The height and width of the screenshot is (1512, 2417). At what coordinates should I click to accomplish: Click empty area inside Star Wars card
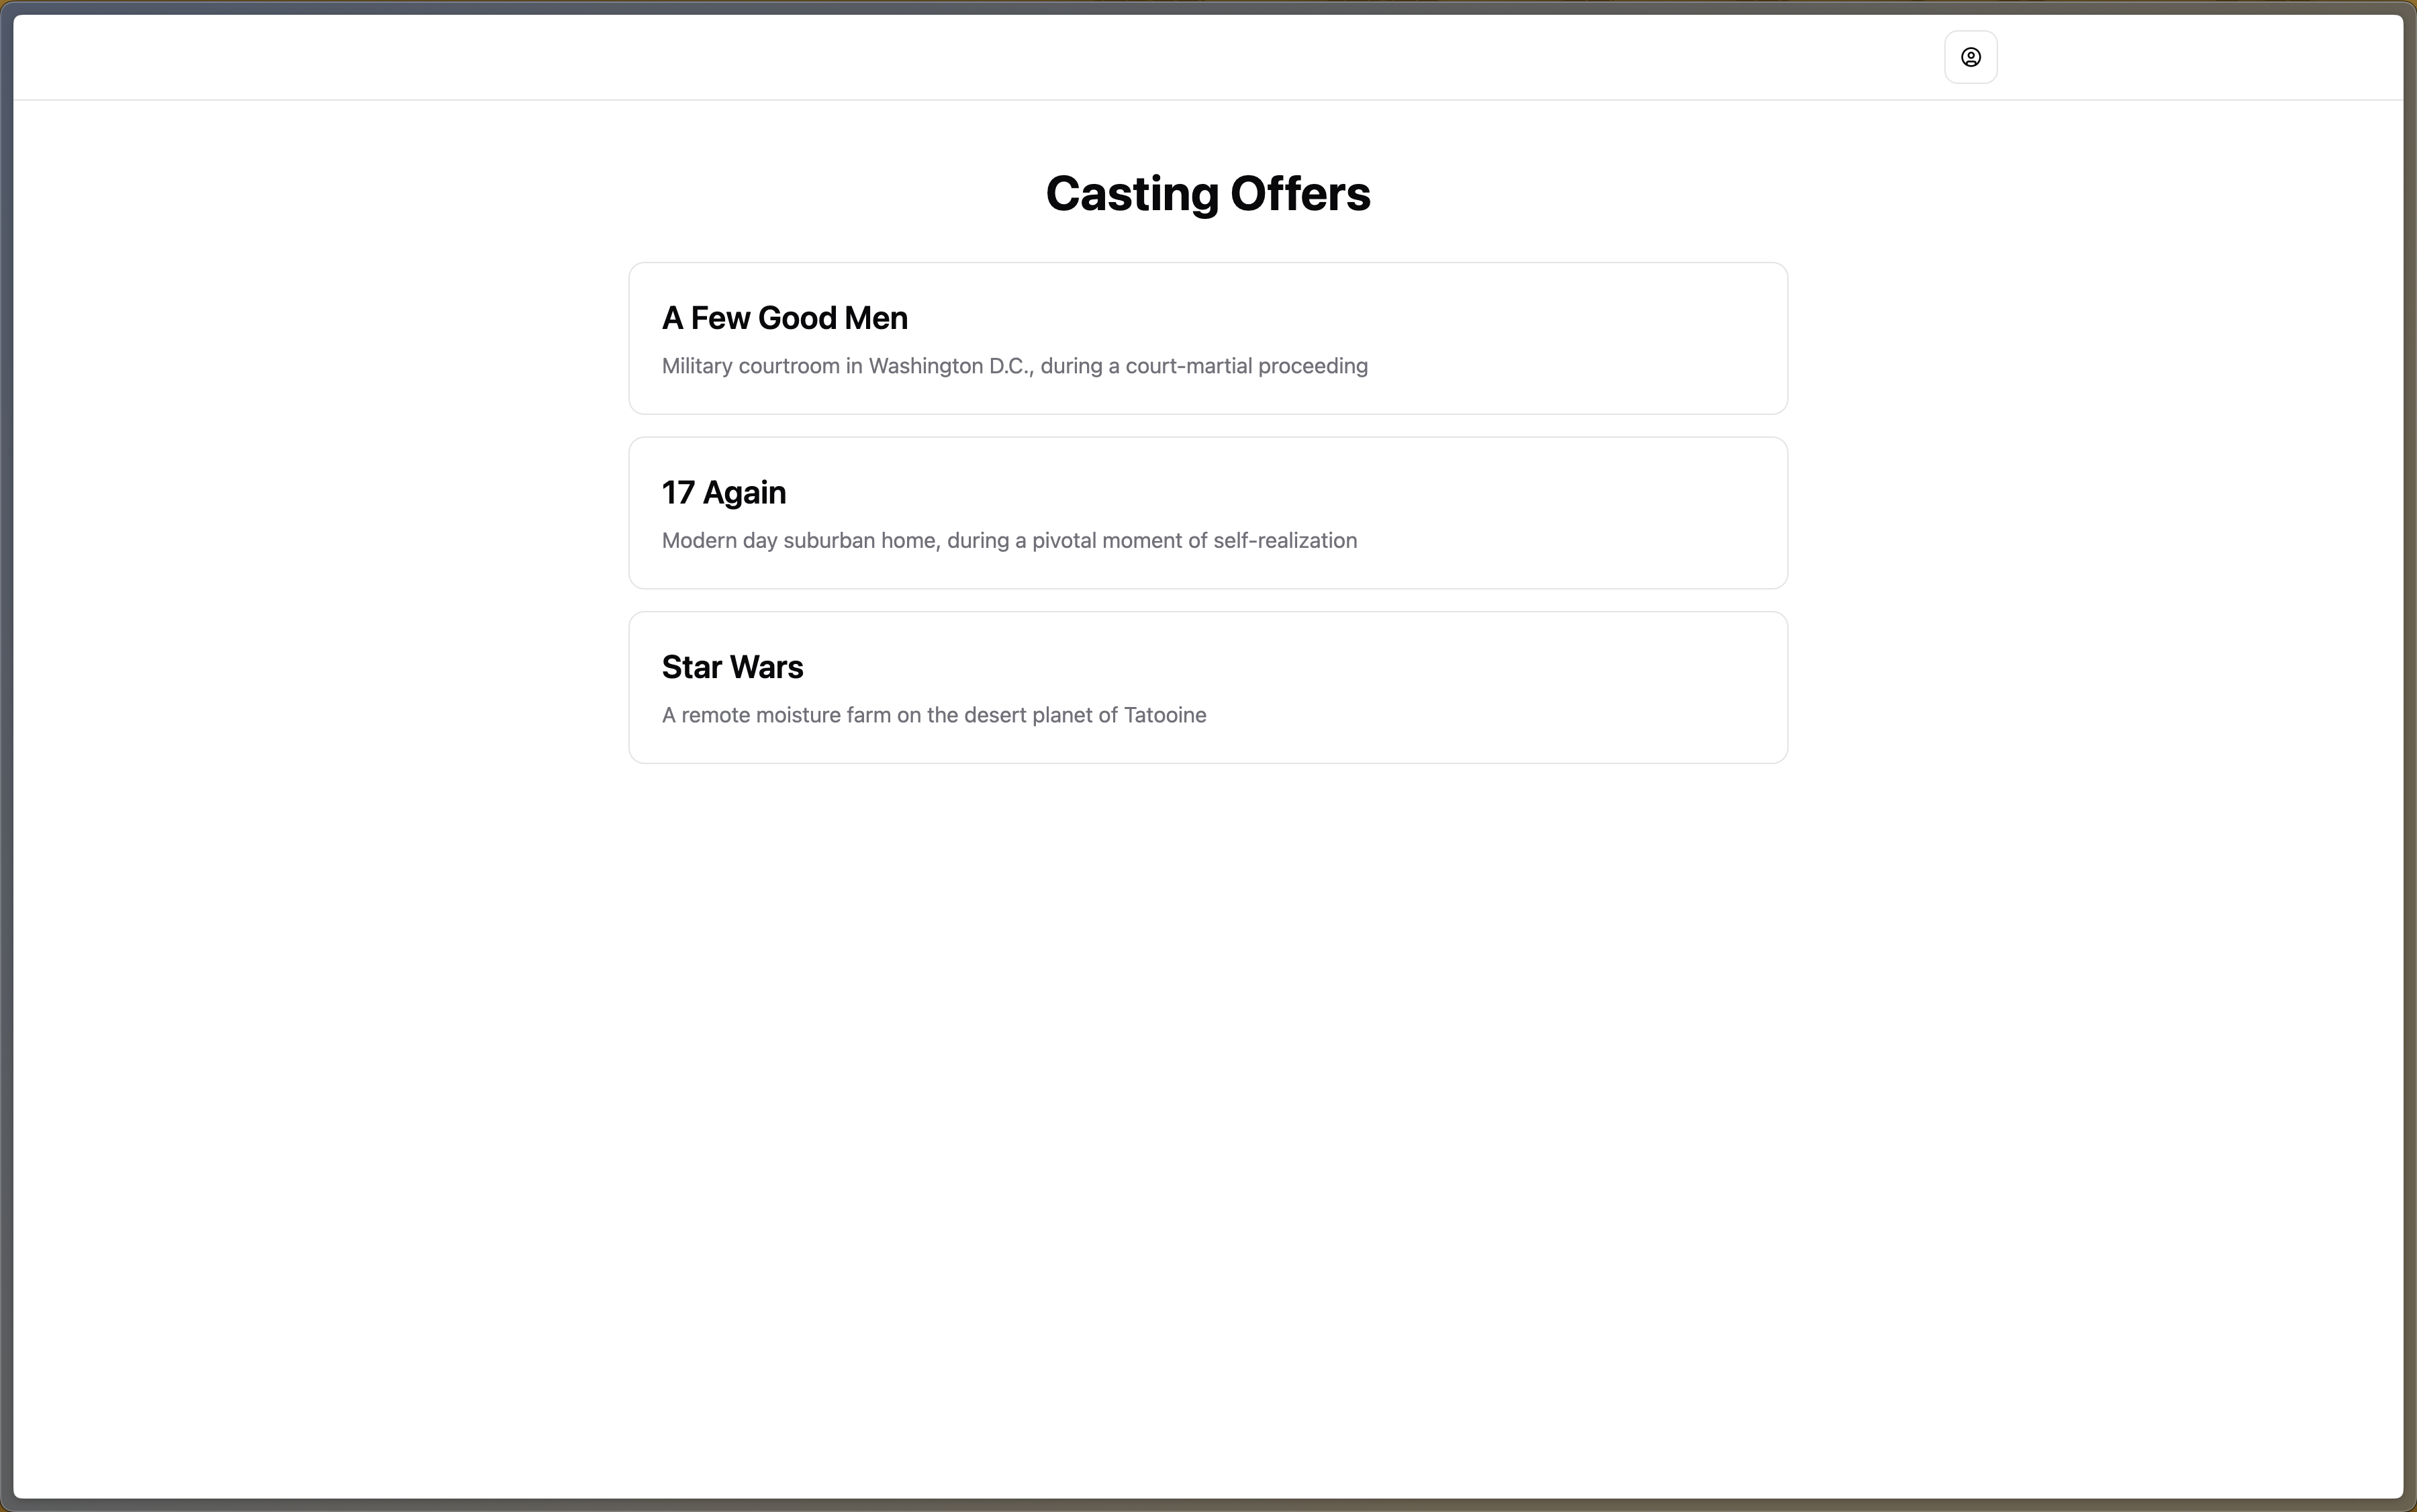(1550, 690)
